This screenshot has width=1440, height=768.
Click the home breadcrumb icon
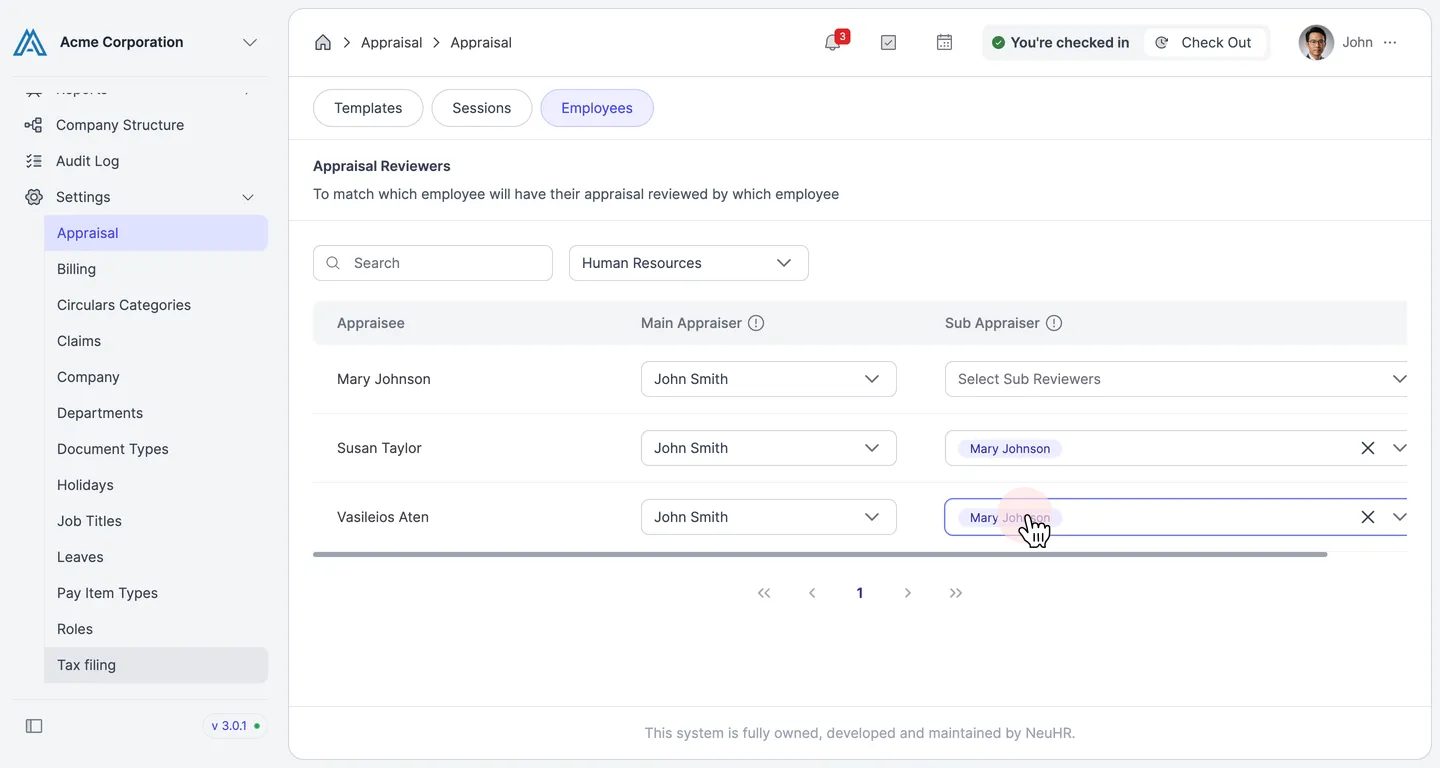pyautogui.click(x=323, y=42)
